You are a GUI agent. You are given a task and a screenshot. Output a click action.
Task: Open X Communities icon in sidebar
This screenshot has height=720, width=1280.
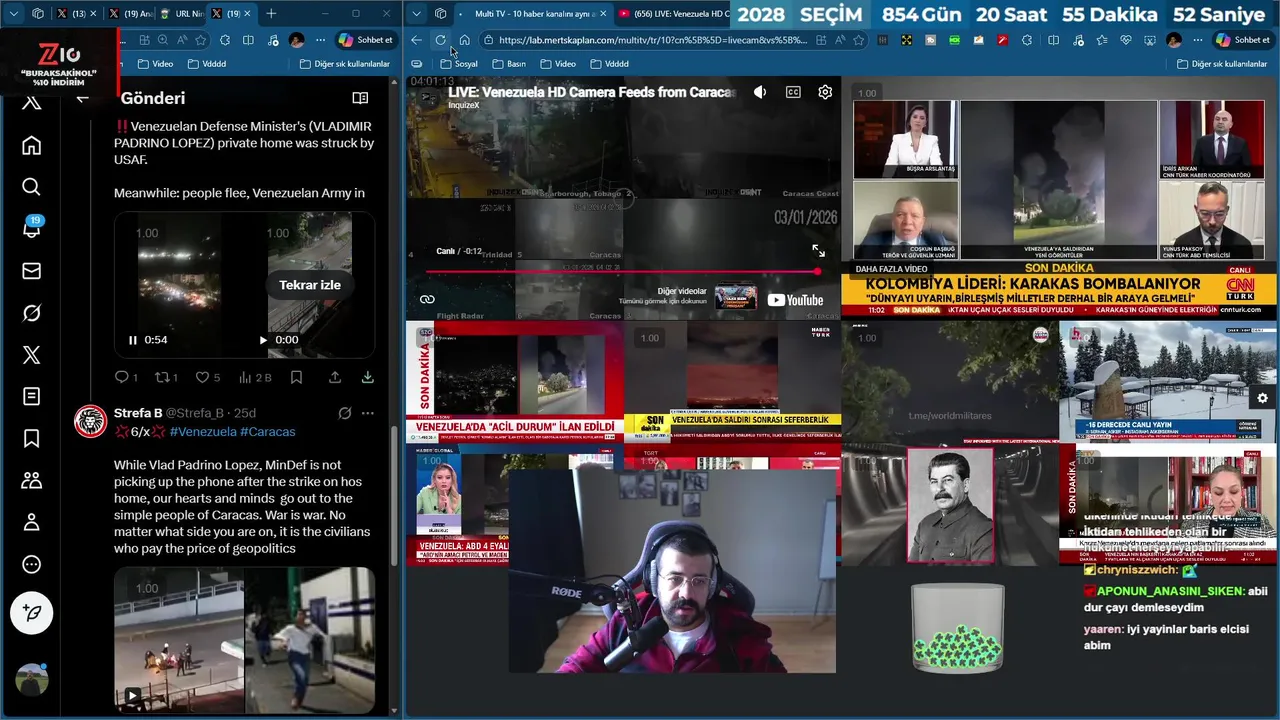(31, 481)
